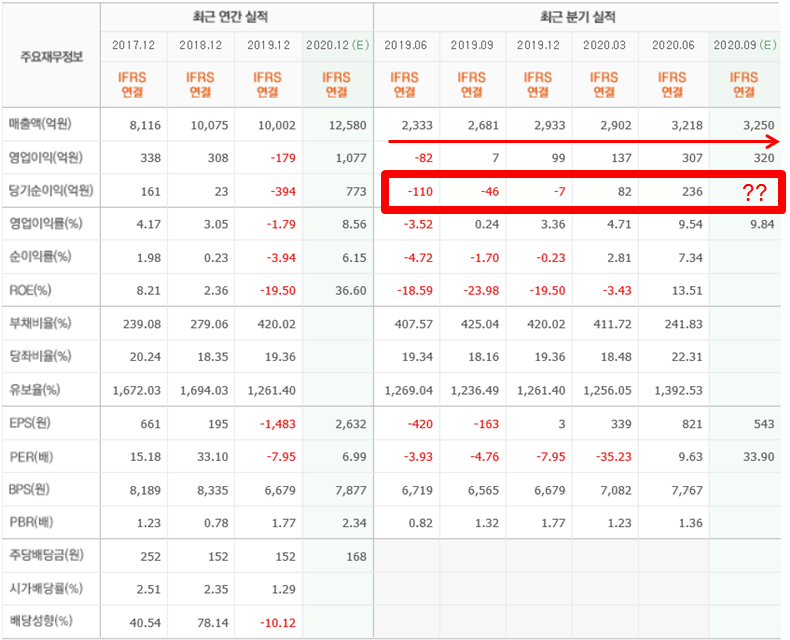Image resolution: width=790 pixels, height=640 pixels.
Task: Select the PER(배) row label
Action: pyautogui.click(x=31, y=457)
